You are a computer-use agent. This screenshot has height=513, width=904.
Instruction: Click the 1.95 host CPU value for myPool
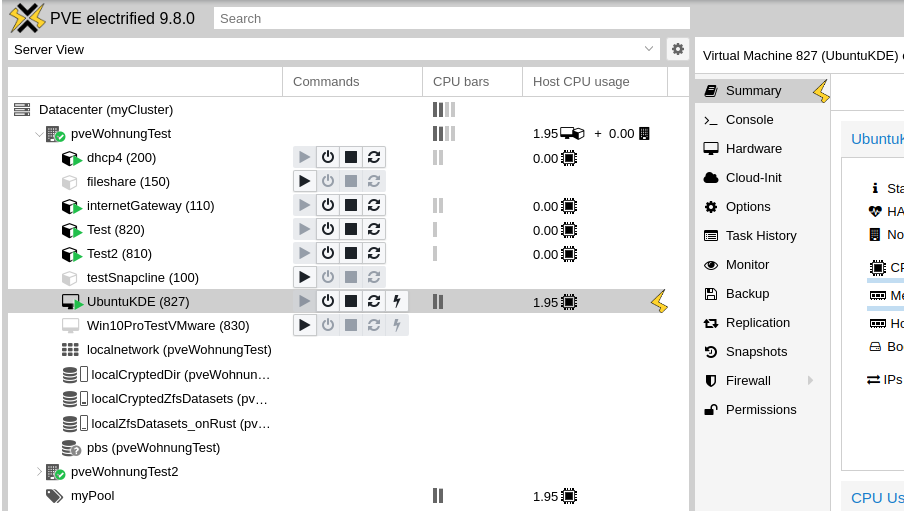click(545, 496)
